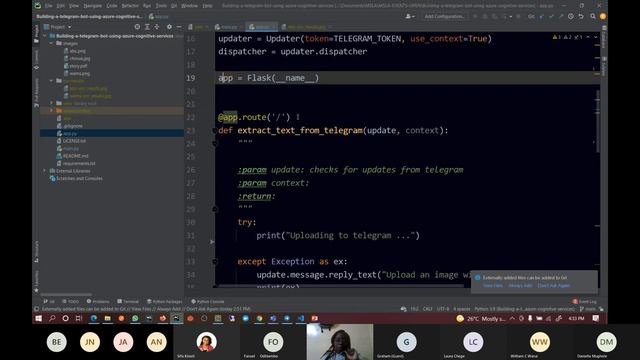Open Project panel settings gear
The height and width of the screenshot is (360, 640).
coord(169,27)
